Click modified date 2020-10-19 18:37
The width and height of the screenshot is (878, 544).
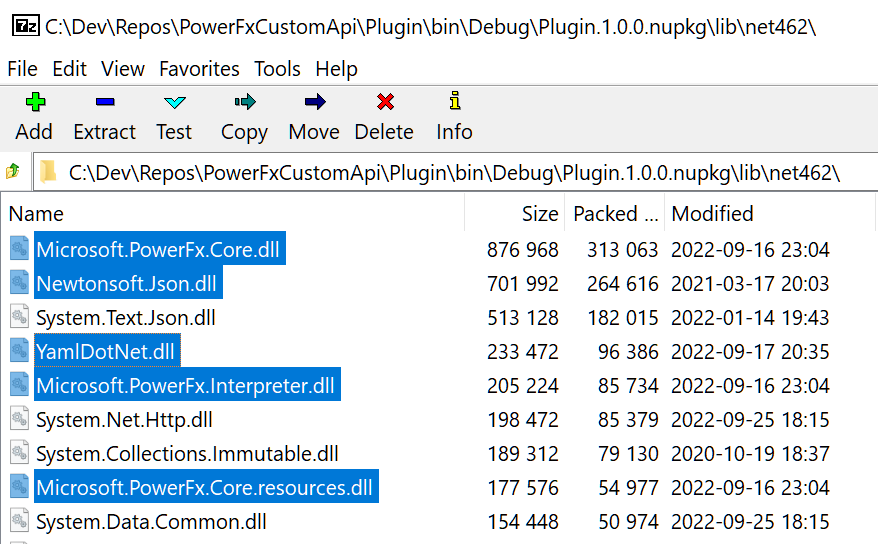pos(750,454)
